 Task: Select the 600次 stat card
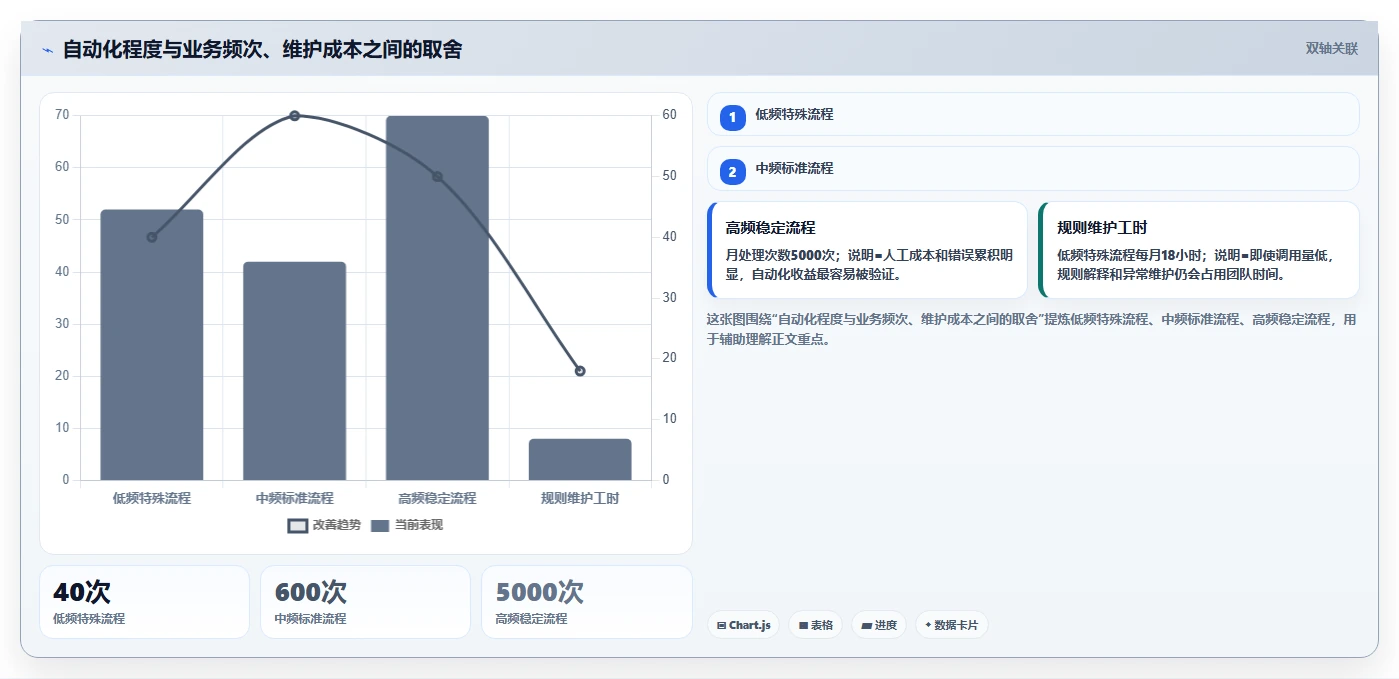pos(365,602)
